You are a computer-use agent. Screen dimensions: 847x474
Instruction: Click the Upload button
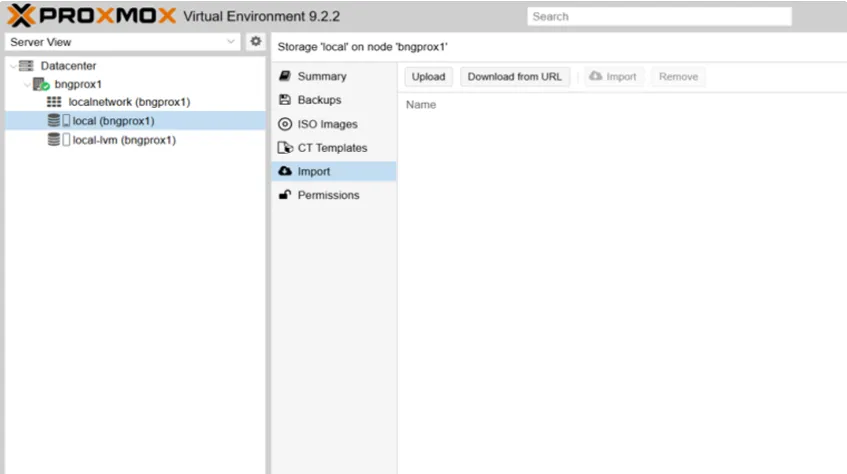[x=428, y=77]
